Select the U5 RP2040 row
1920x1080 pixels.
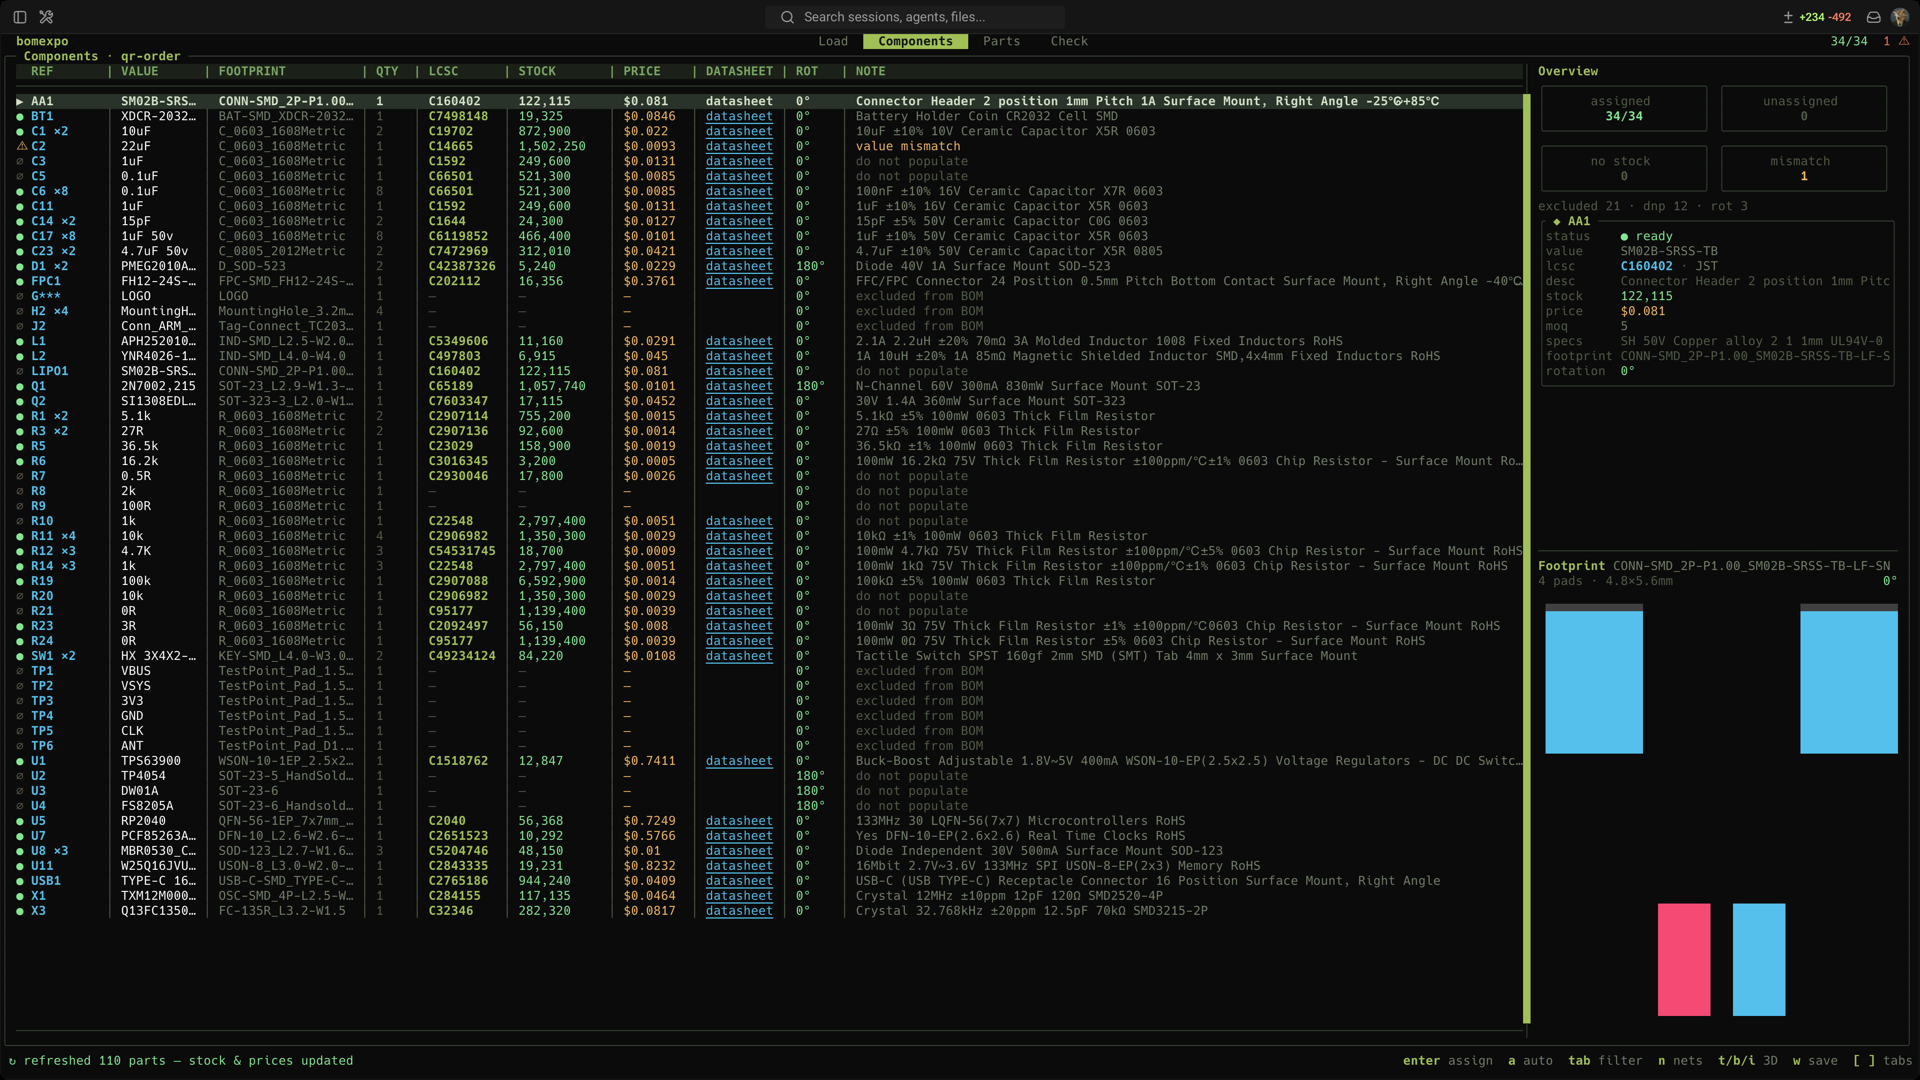point(768,821)
